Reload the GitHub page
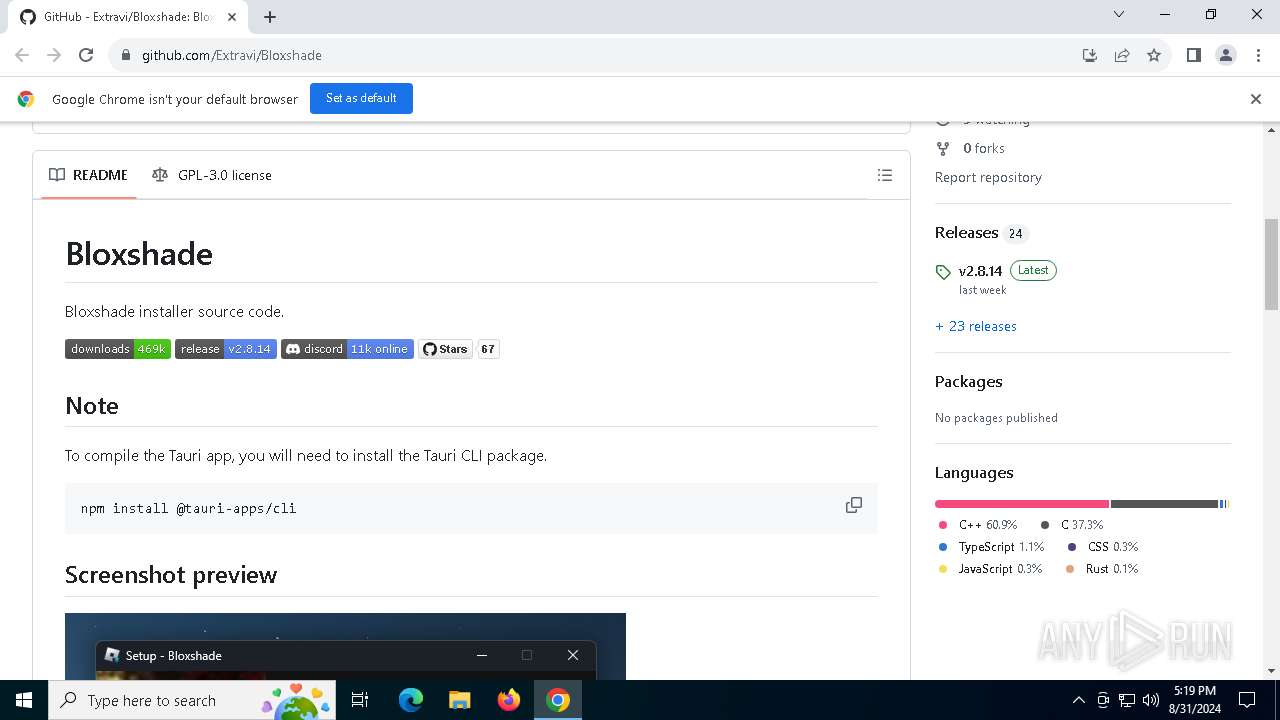The height and width of the screenshot is (720, 1280). click(x=86, y=55)
